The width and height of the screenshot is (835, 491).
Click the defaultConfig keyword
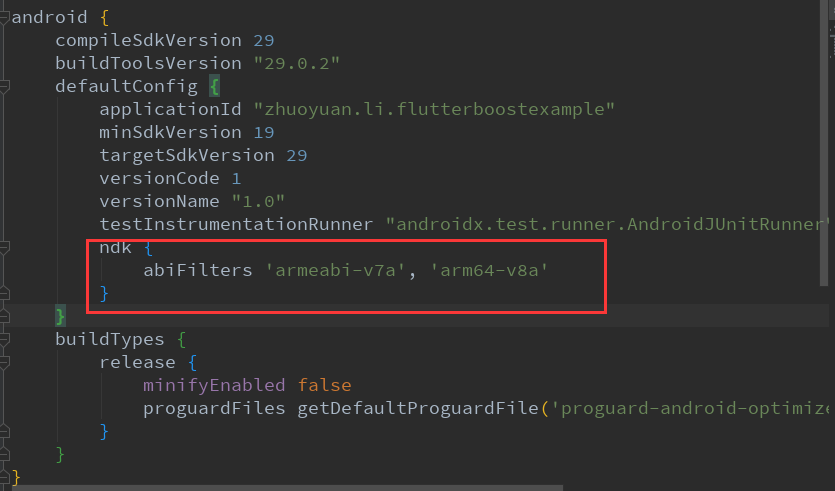pos(127,86)
